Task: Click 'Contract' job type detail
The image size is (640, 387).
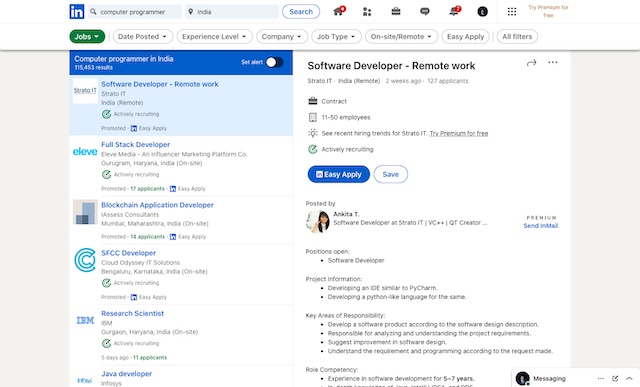Action: pos(334,101)
